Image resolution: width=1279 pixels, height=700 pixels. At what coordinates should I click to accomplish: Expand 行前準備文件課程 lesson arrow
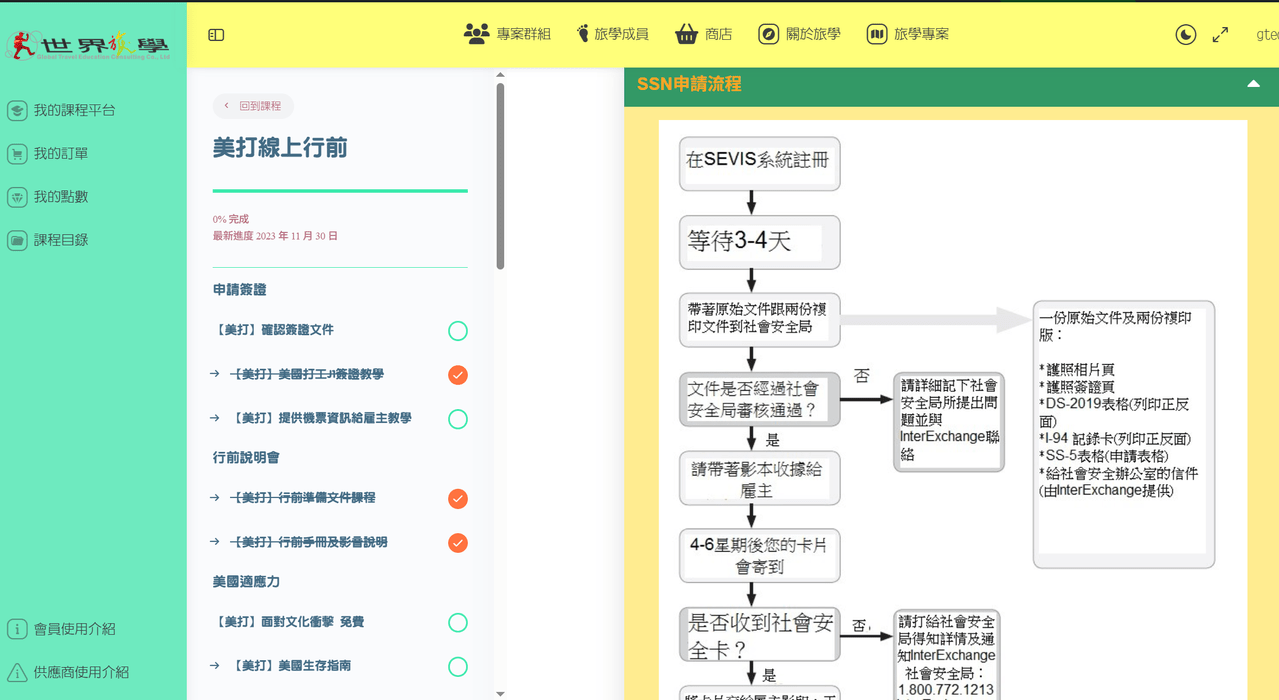click(x=215, y=497)
